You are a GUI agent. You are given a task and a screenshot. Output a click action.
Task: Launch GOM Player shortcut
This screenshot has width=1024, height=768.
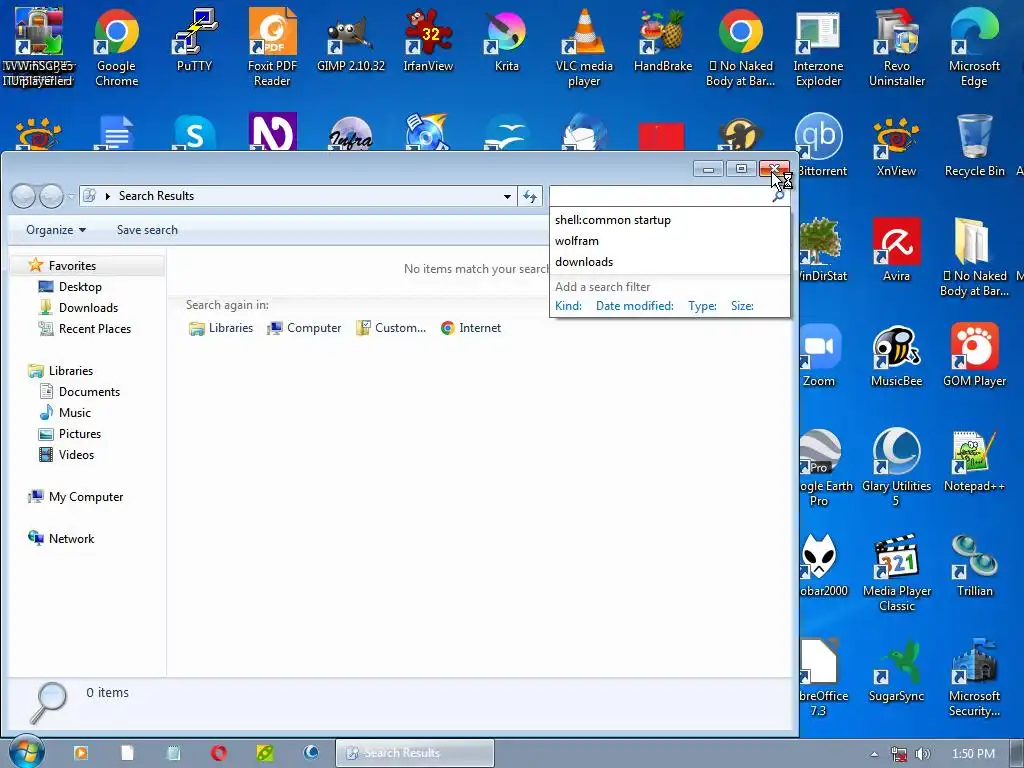[x=974, y=356]
